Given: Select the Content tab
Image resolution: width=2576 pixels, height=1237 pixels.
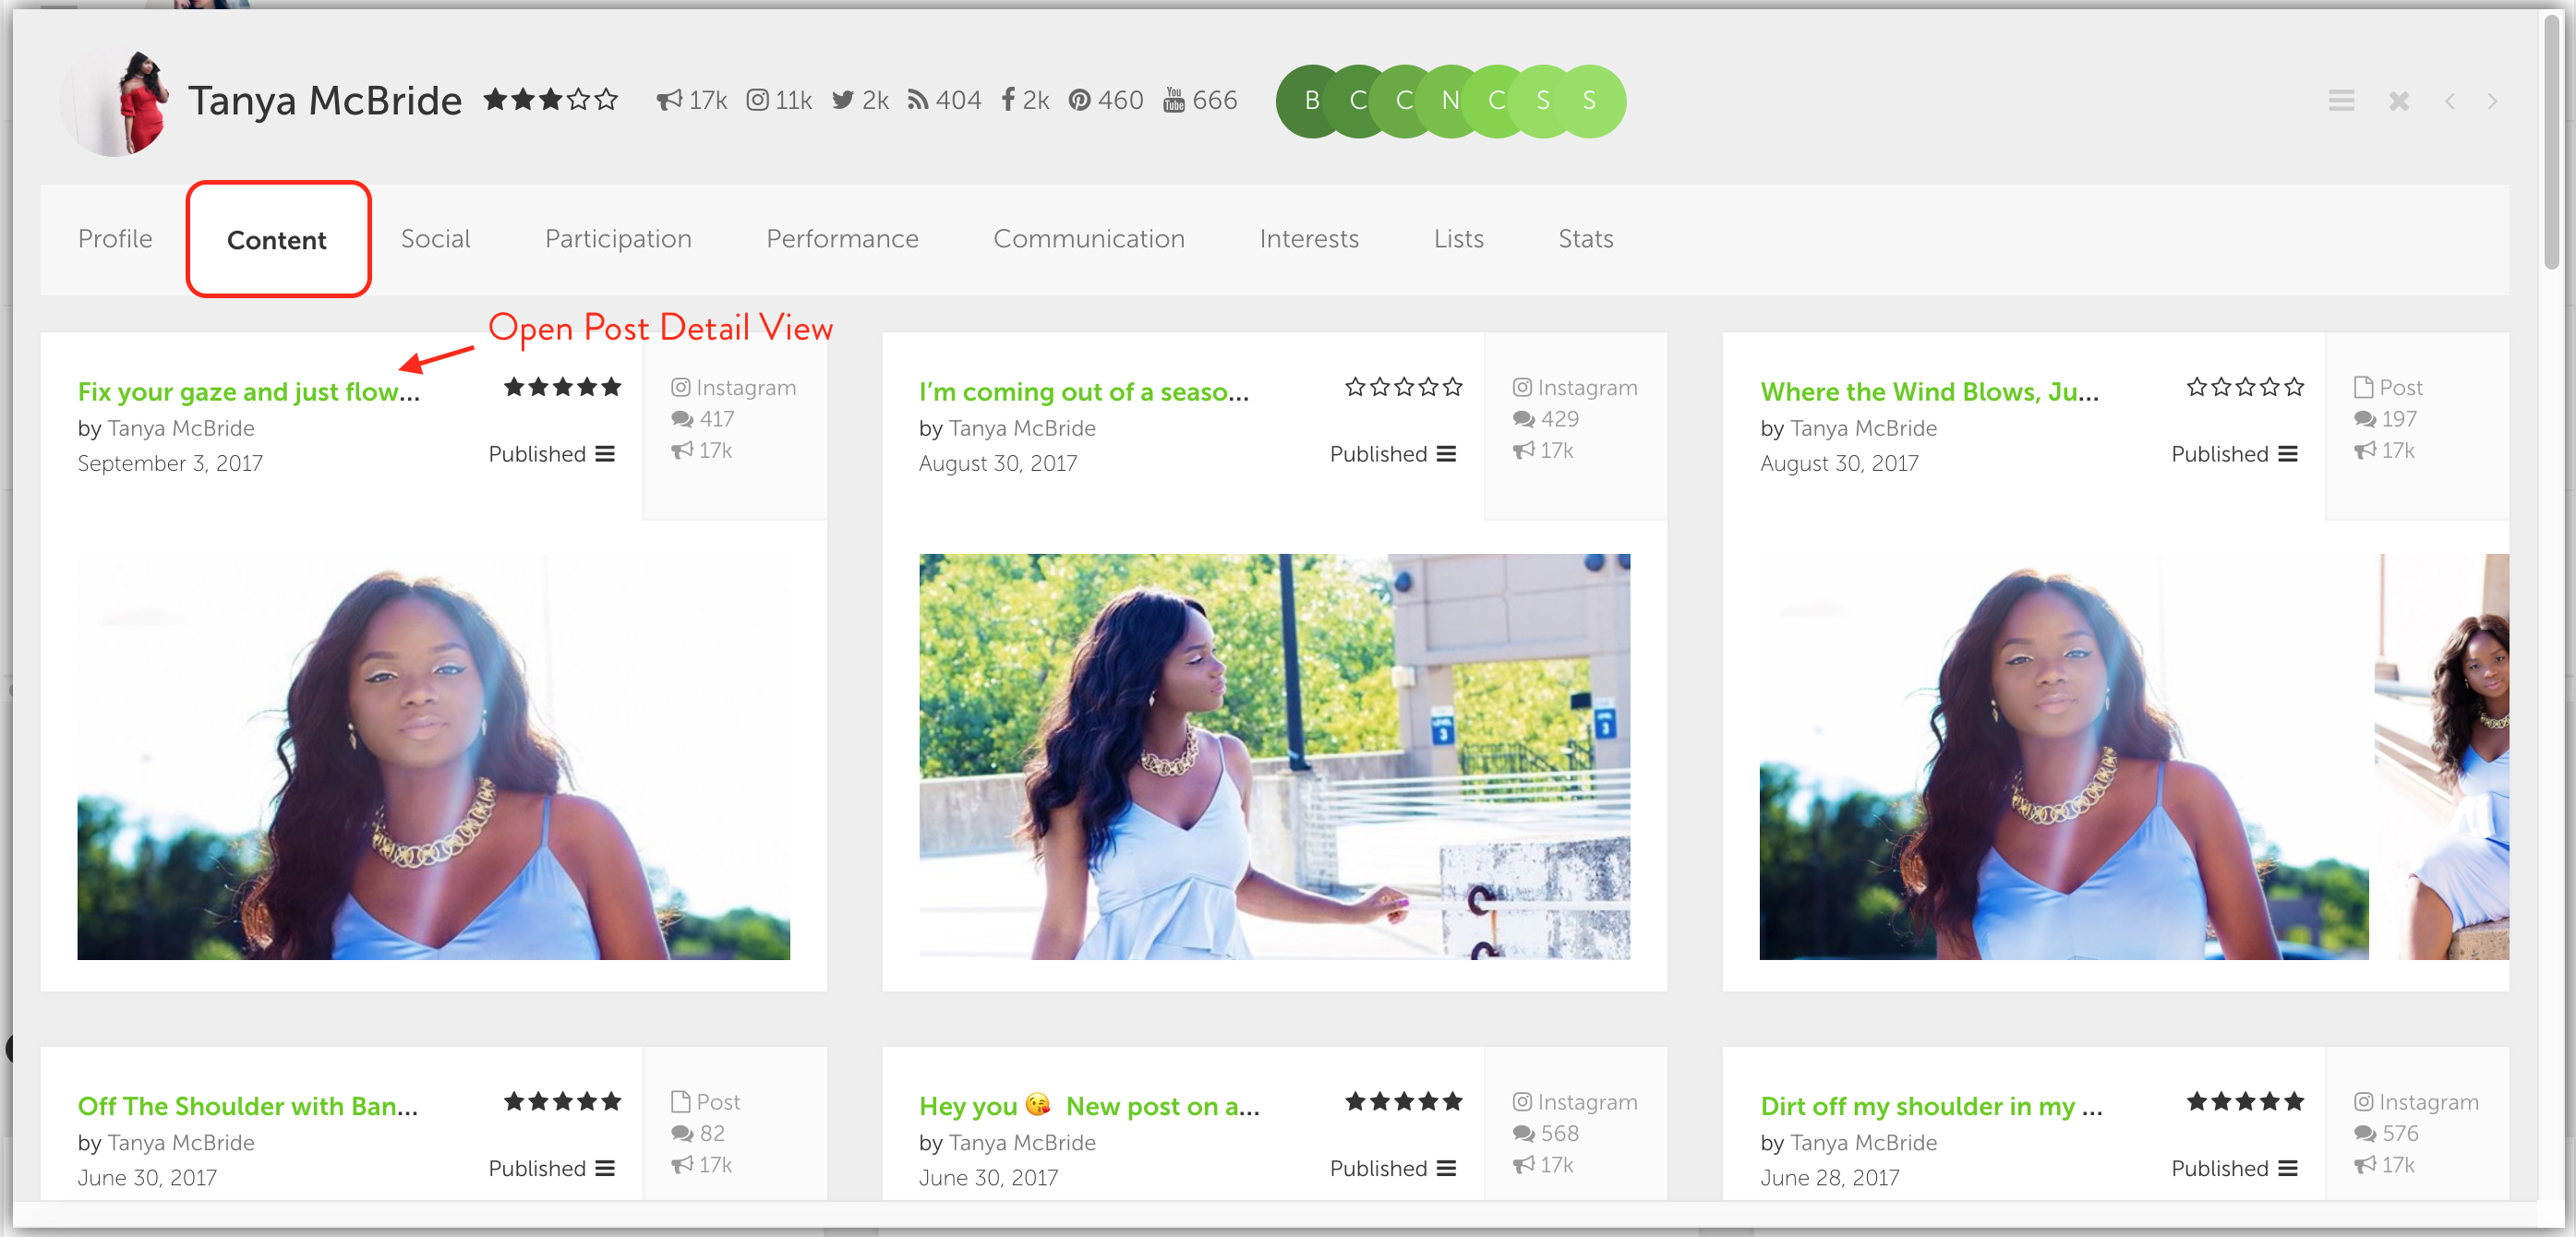Looking at the screenshot, I should 277,240.
